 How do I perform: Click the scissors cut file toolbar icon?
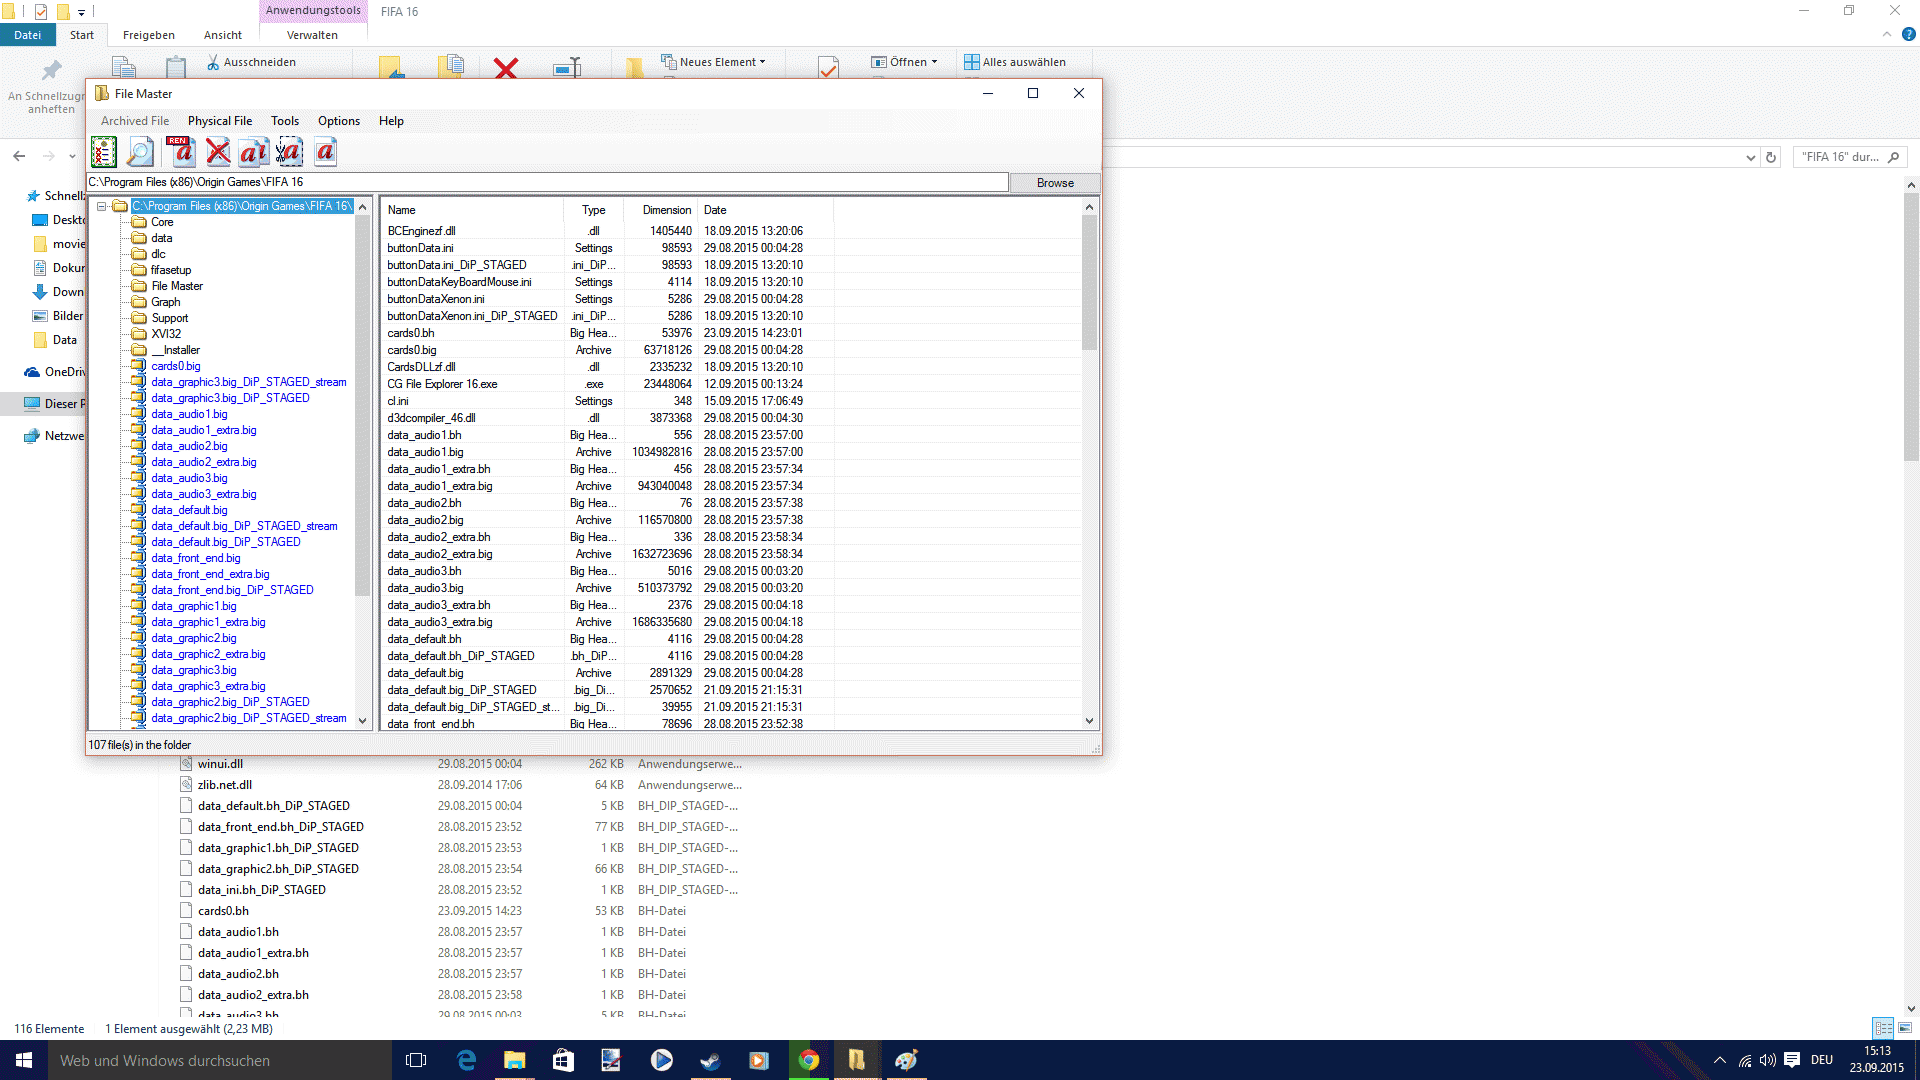pyautogui.click(x=289, y=152)
